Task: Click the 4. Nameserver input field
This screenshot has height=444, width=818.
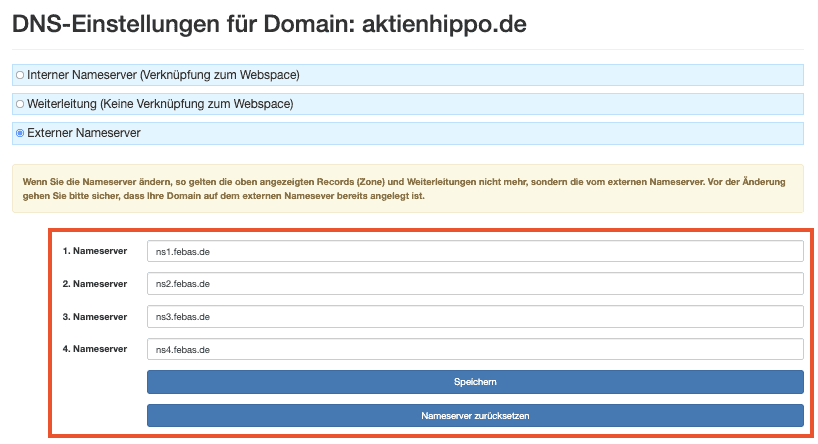Action: tap(475, 349)
